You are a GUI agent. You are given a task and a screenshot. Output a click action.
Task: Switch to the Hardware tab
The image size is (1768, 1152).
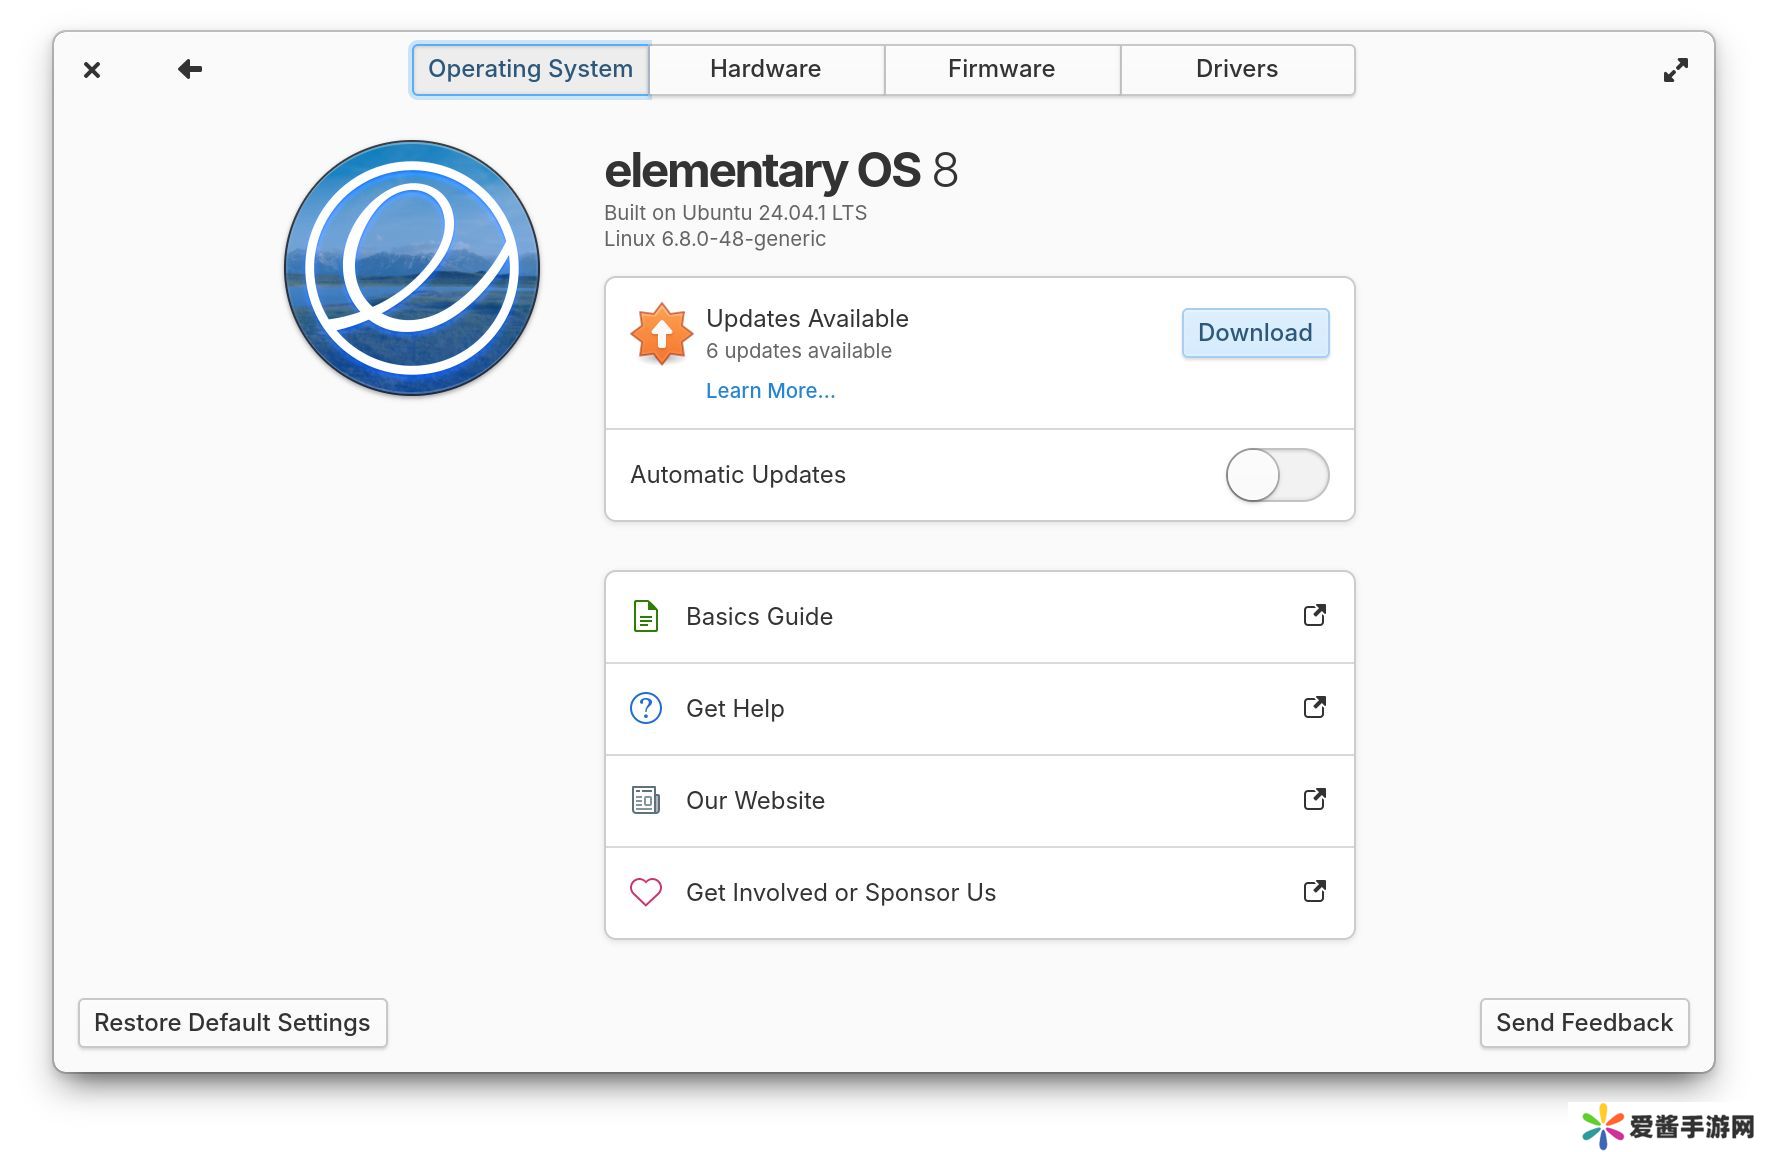[766, 69]
